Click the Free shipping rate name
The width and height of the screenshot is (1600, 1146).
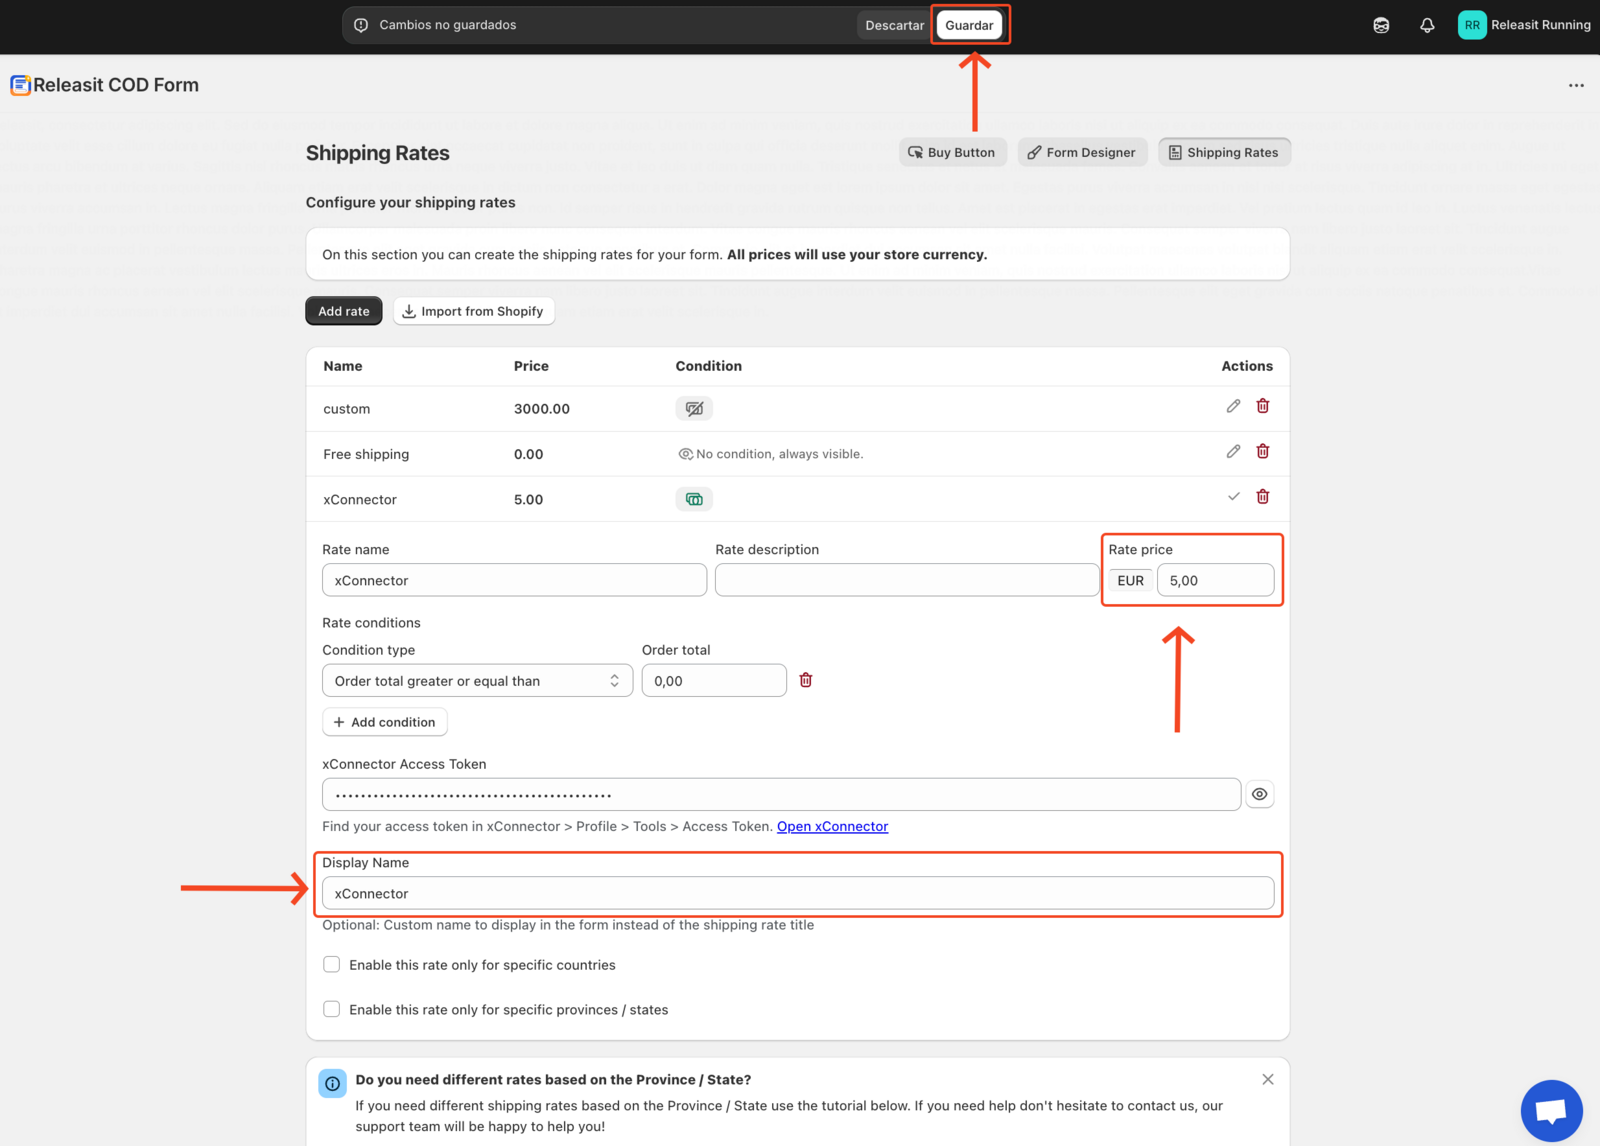pyautogui.click(x=366, y=454)
